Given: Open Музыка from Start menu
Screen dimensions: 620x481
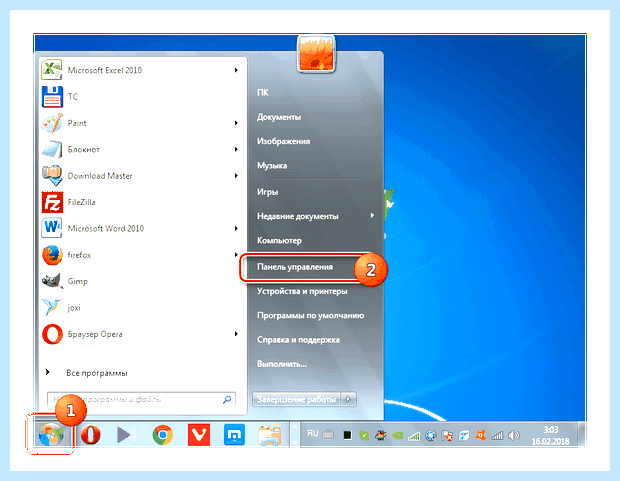Looking at the screenshot, I should point(272,166).
